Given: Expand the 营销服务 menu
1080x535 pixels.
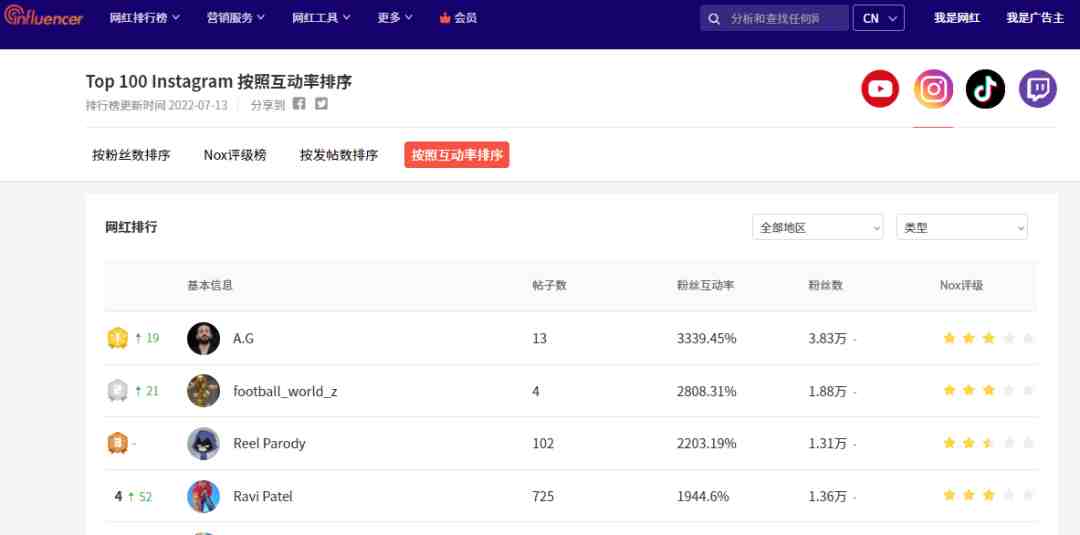Looking at the screenshot, I should tap(236, 18).
